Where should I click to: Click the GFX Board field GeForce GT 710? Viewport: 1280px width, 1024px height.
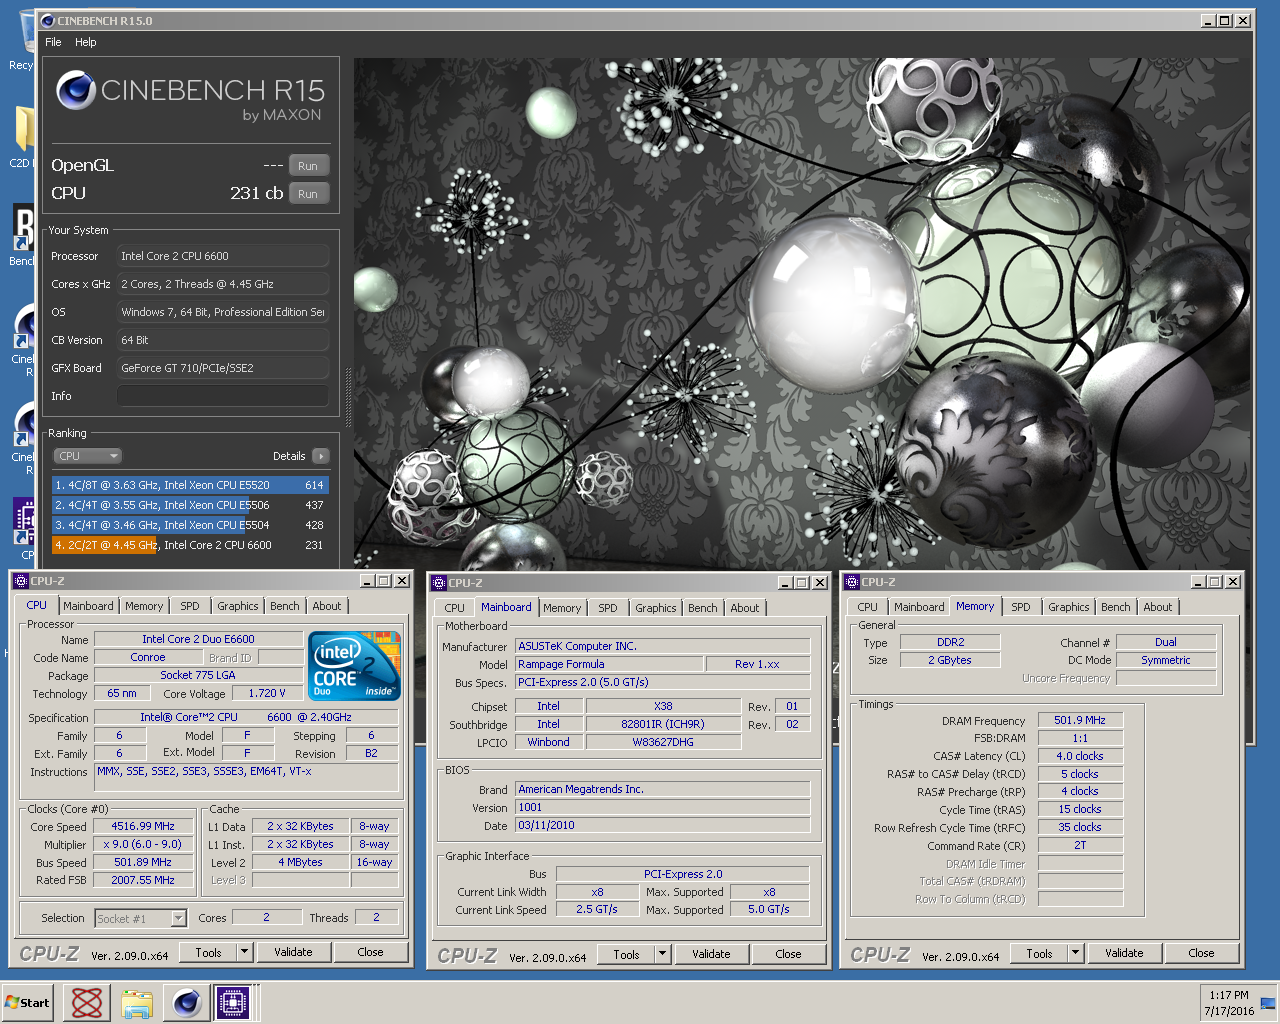point(223,368)
